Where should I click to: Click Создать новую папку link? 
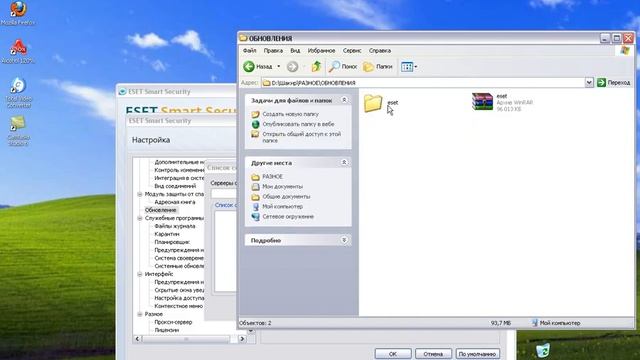[291, 114]
